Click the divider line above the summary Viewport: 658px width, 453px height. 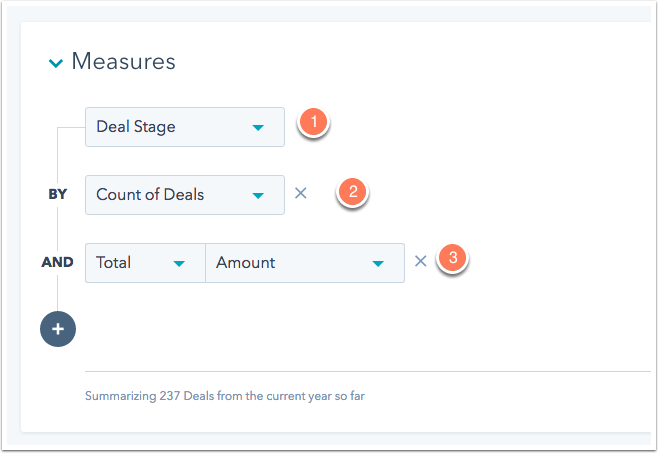click(368, 372)
